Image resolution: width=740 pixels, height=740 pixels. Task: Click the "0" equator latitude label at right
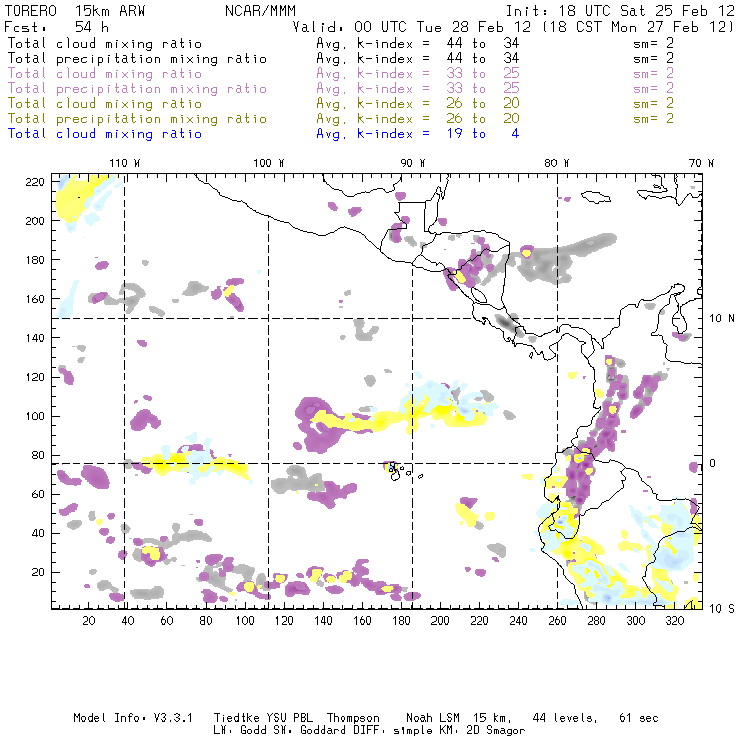point(713,463)
